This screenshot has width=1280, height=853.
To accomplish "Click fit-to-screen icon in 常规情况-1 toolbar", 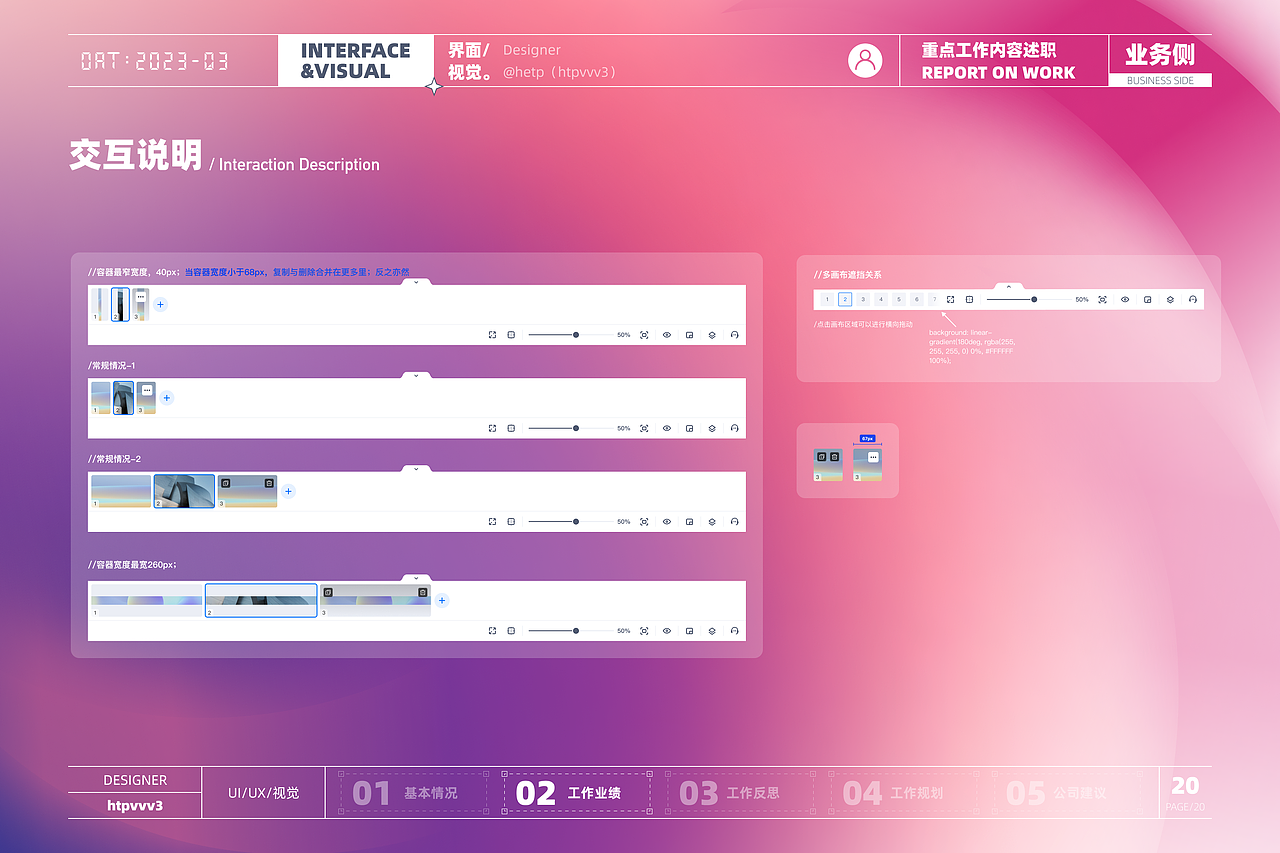I will click(x=644, y=428).
